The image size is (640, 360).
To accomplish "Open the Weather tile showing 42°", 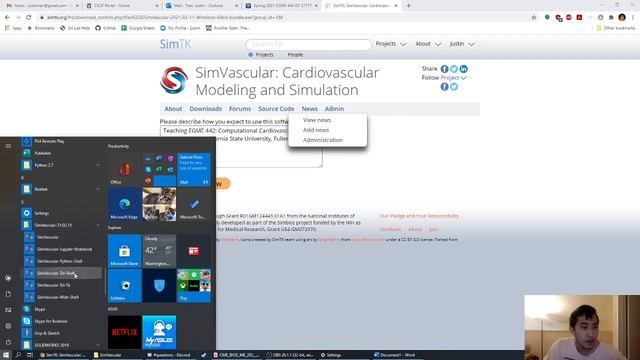I will [159, 251].
